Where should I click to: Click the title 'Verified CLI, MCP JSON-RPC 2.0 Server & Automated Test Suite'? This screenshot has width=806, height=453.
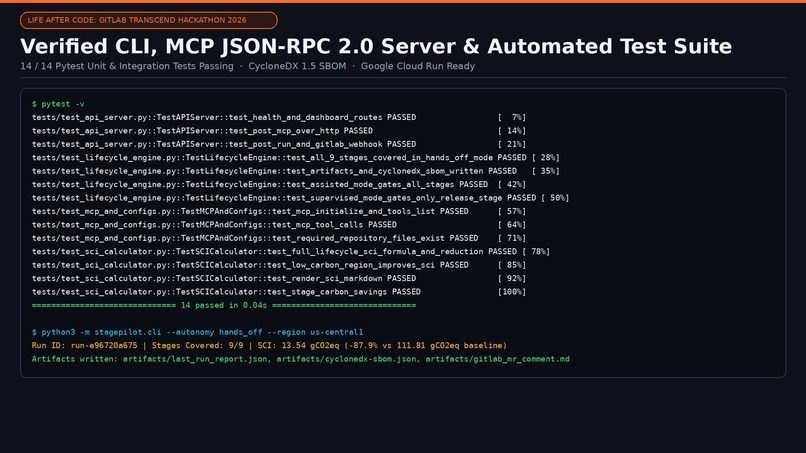click(x=376, y=46)
